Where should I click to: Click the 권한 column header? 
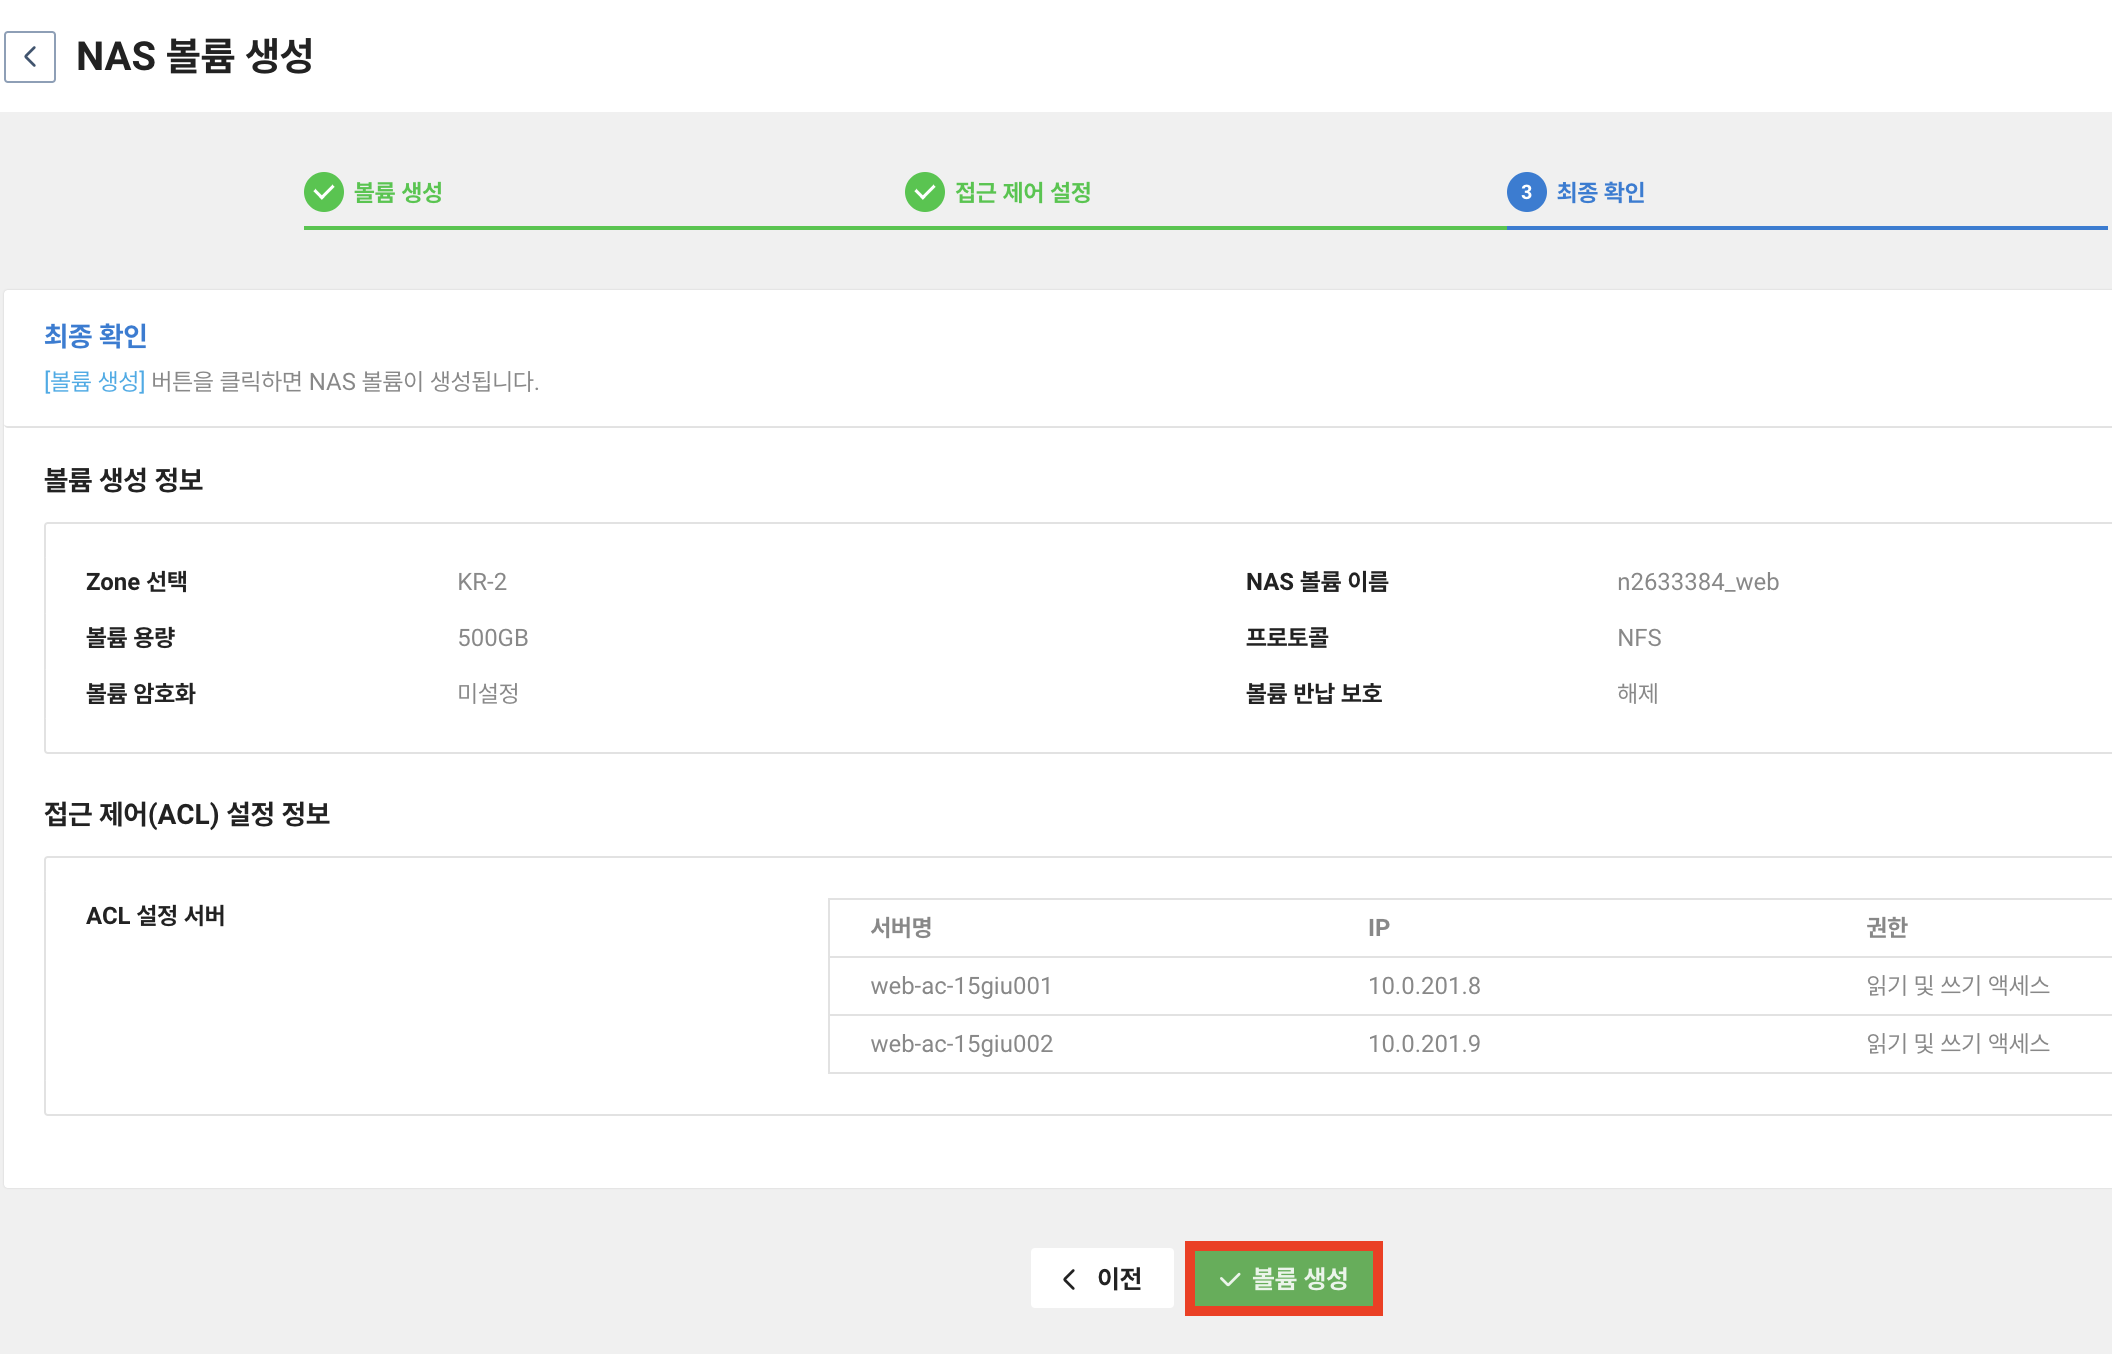tap(1886, 928)
